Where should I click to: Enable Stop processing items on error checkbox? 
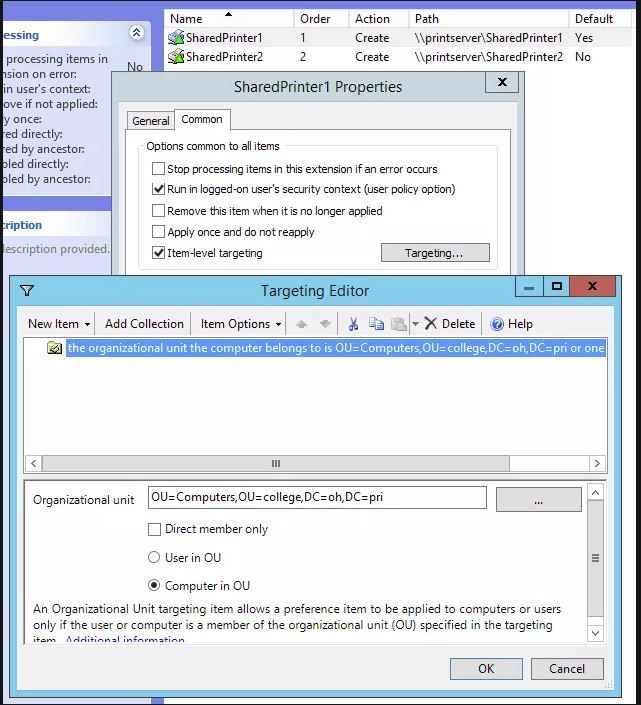tap(158, 169)
